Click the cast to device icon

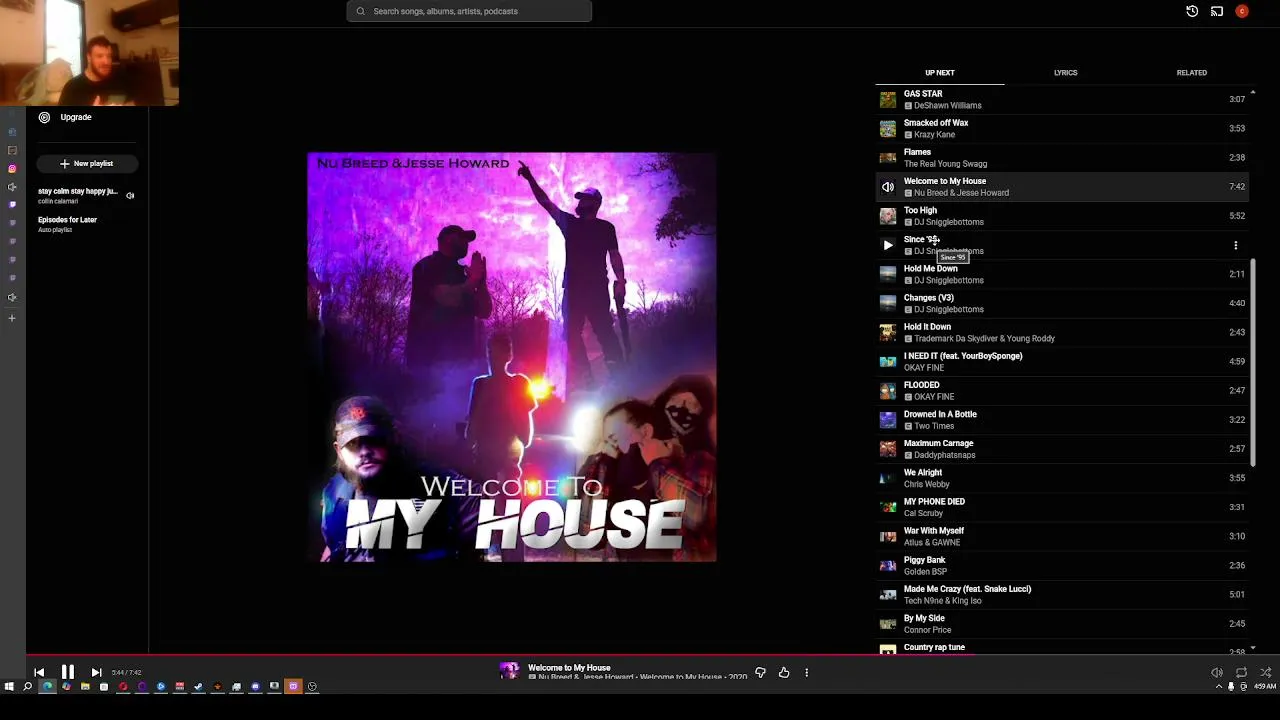[1217, 11]
